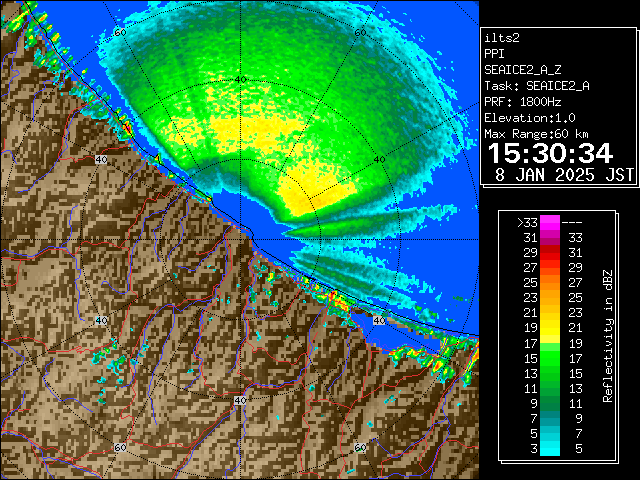Click the "PRF: 1800Hz" line
The width and height of the screenshot is (640, 480).
(x=522, y=102)
